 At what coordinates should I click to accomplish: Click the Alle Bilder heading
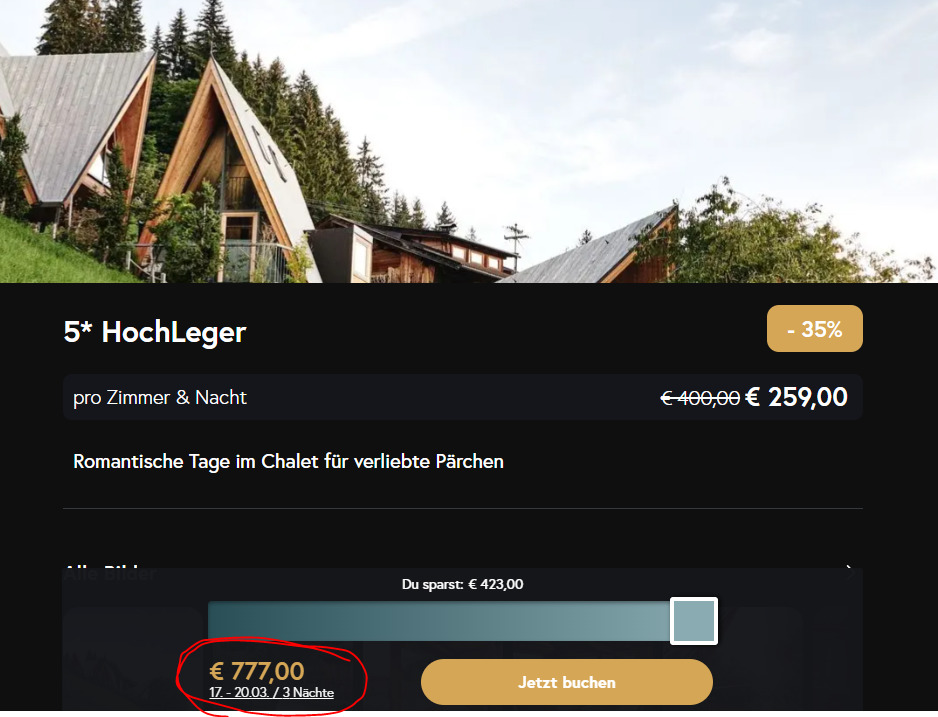coord(110,571)
